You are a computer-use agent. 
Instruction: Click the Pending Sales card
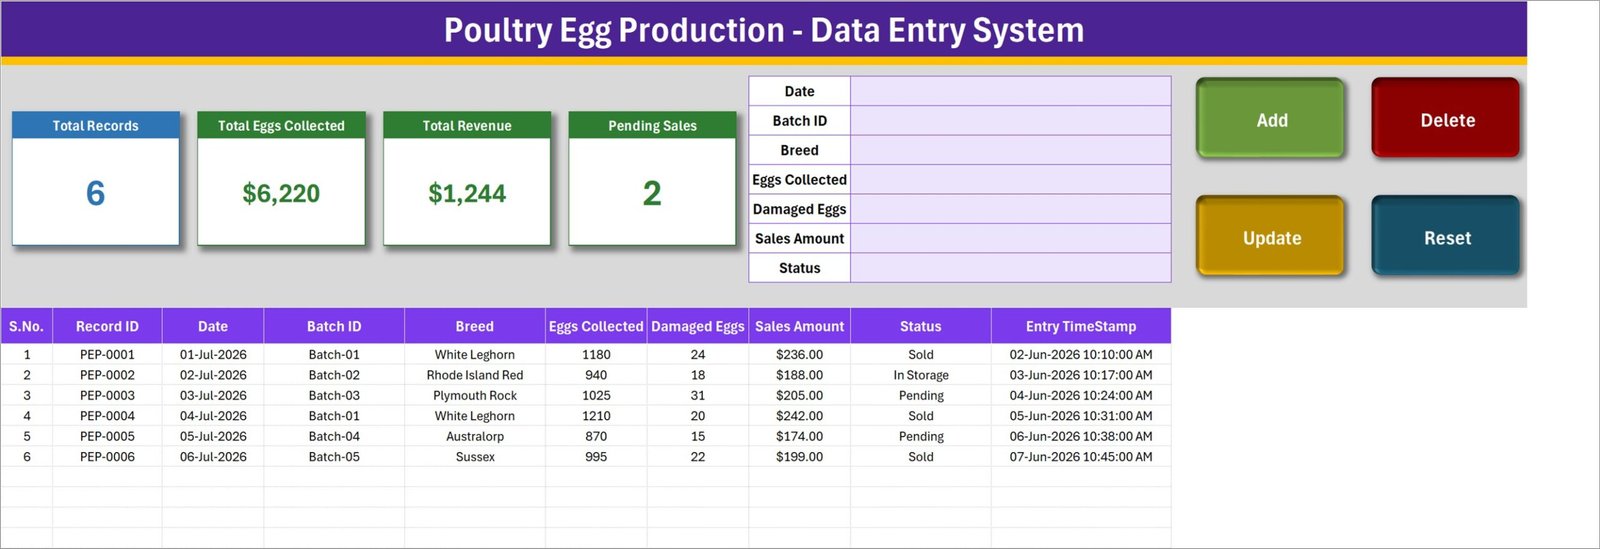(652, 178)
